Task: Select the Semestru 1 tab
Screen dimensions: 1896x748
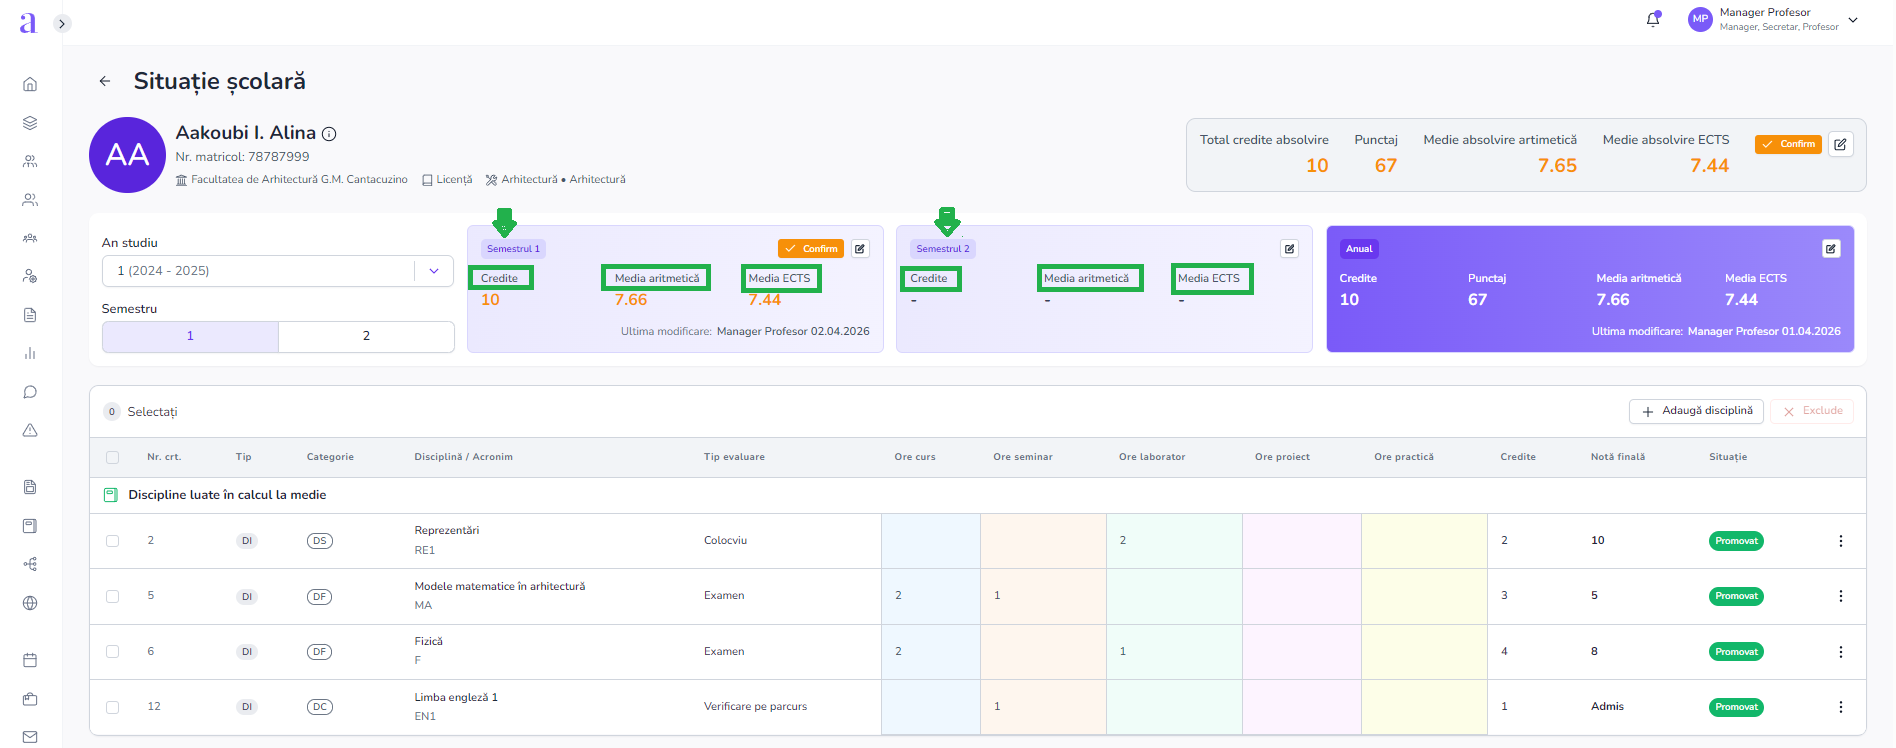Action: (x=190, y=336)
